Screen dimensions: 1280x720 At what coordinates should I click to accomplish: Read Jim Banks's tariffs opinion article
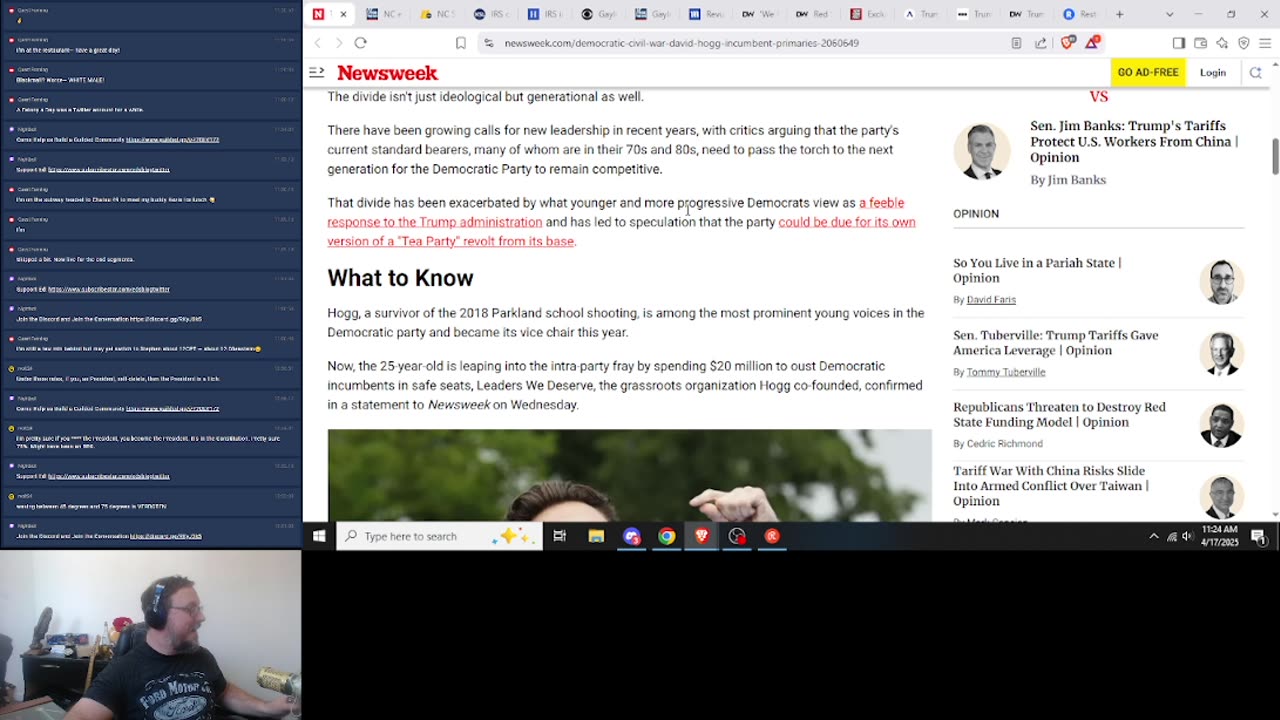[x=1134, y=142]
